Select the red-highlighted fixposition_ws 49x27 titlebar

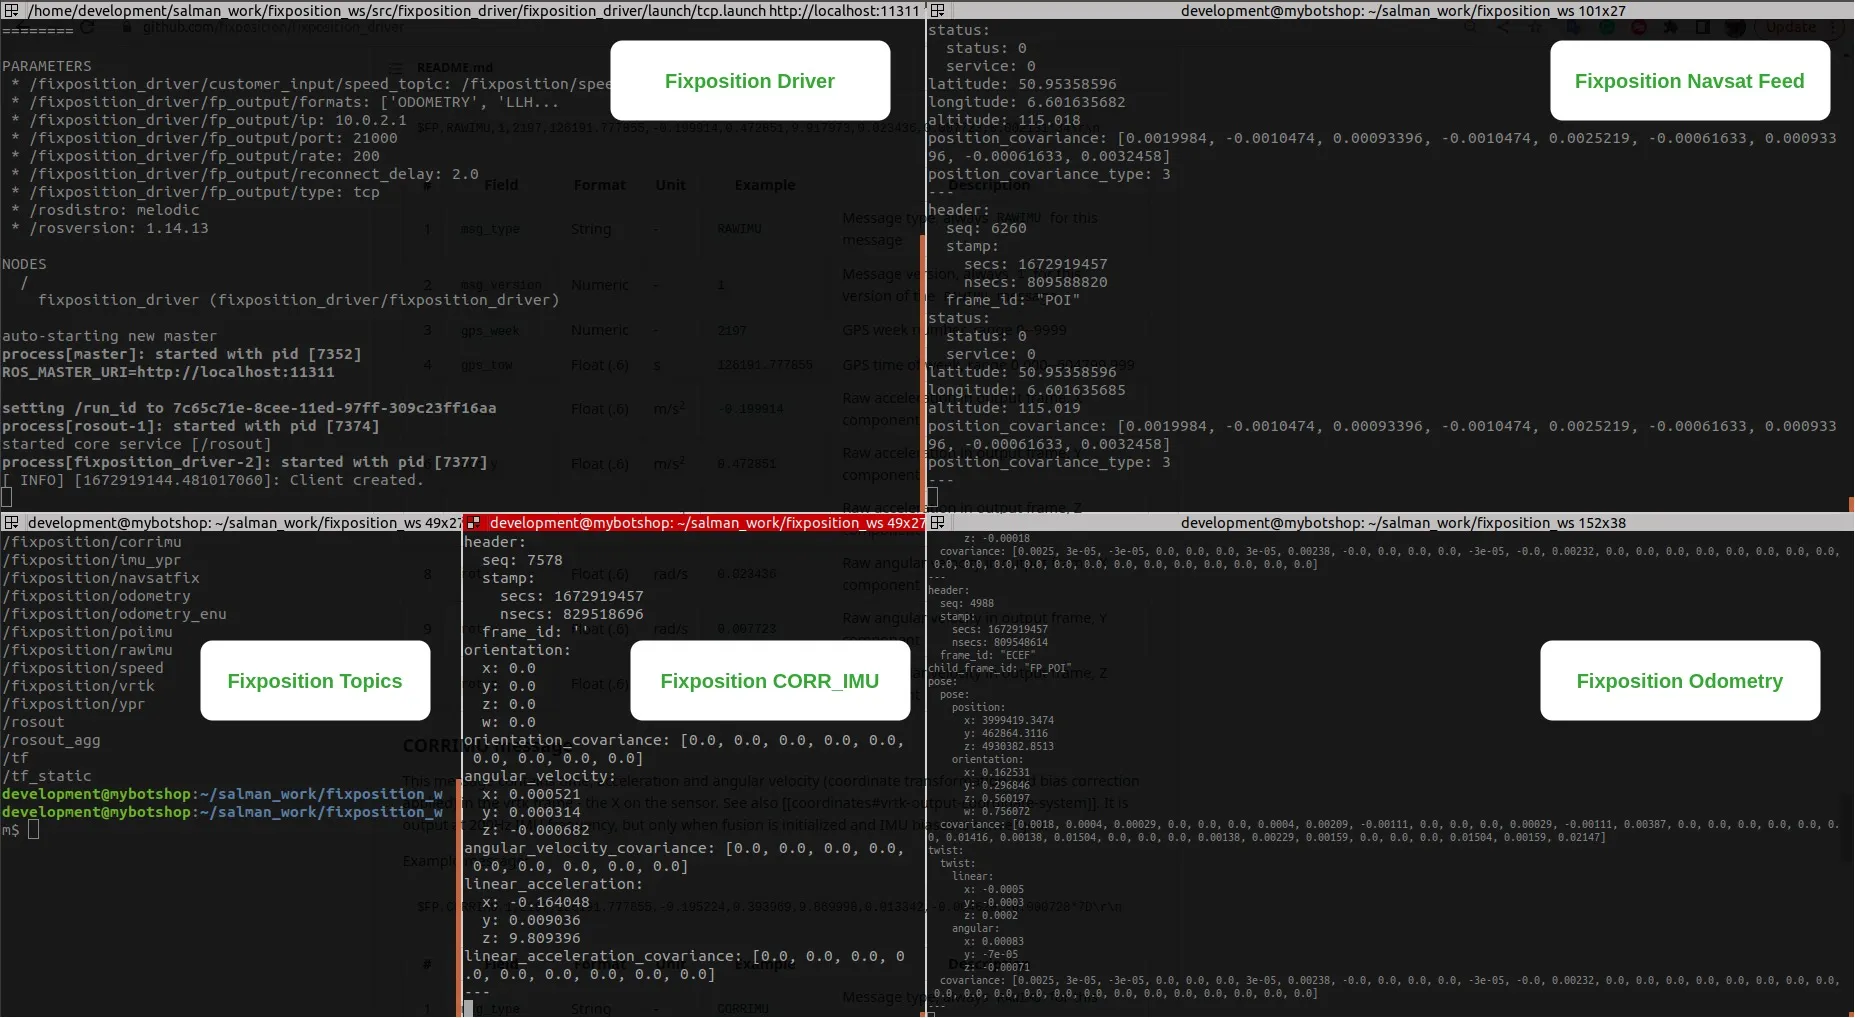(706, 522)
